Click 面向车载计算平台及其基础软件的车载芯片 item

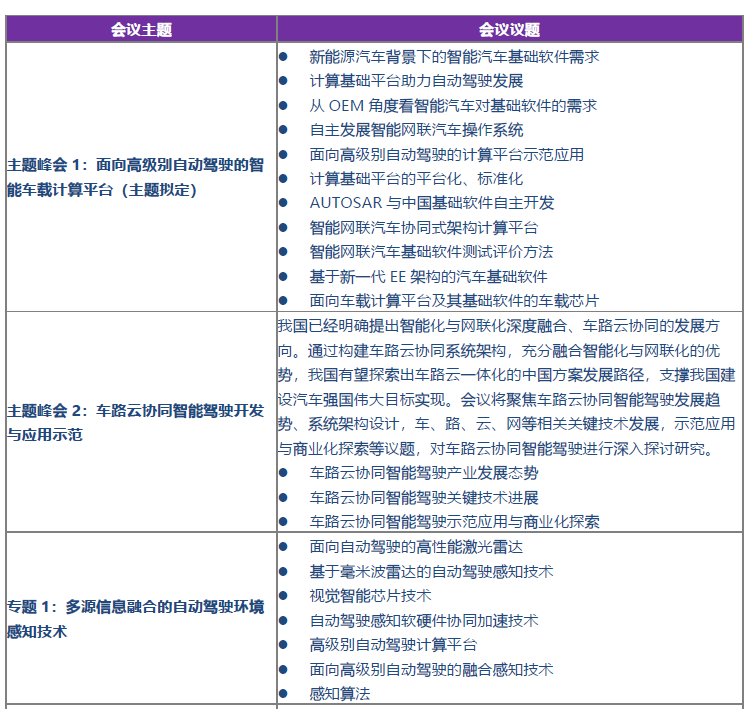tap(454, 301)
